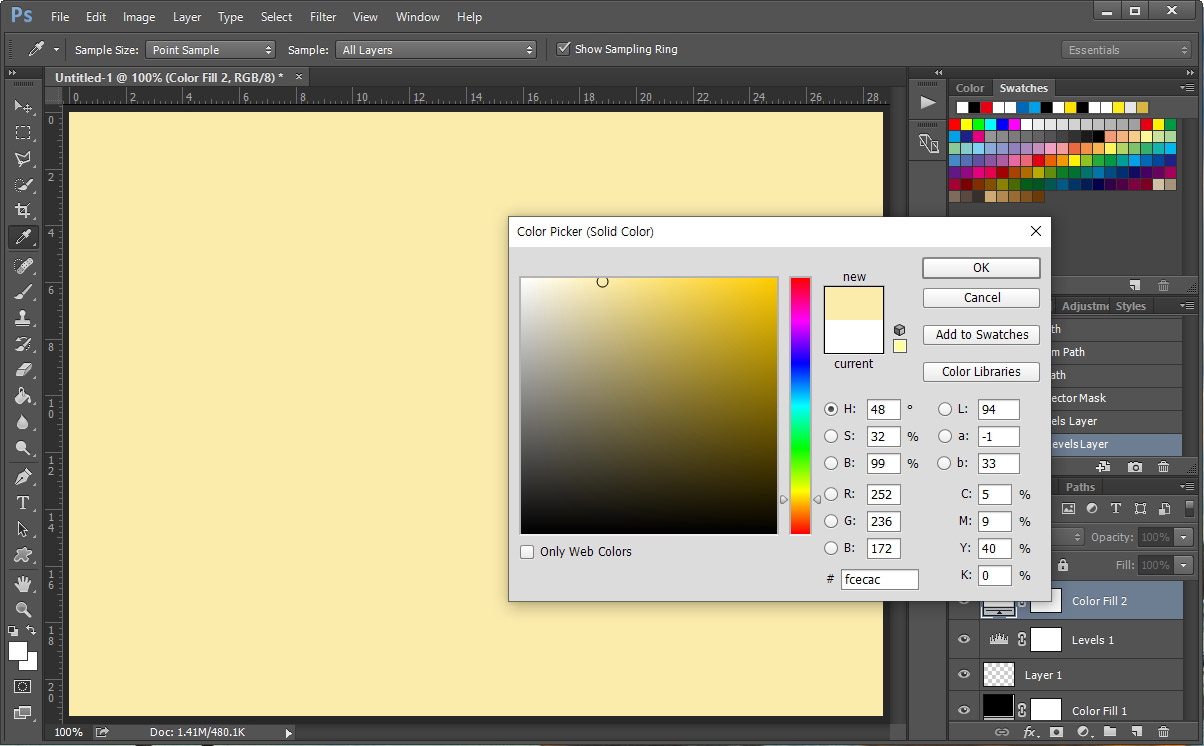Screen dimensions: 1204x746
Task: Select the Paint Bucket tool
Action: pyautogui.click(x=23, y=396)
